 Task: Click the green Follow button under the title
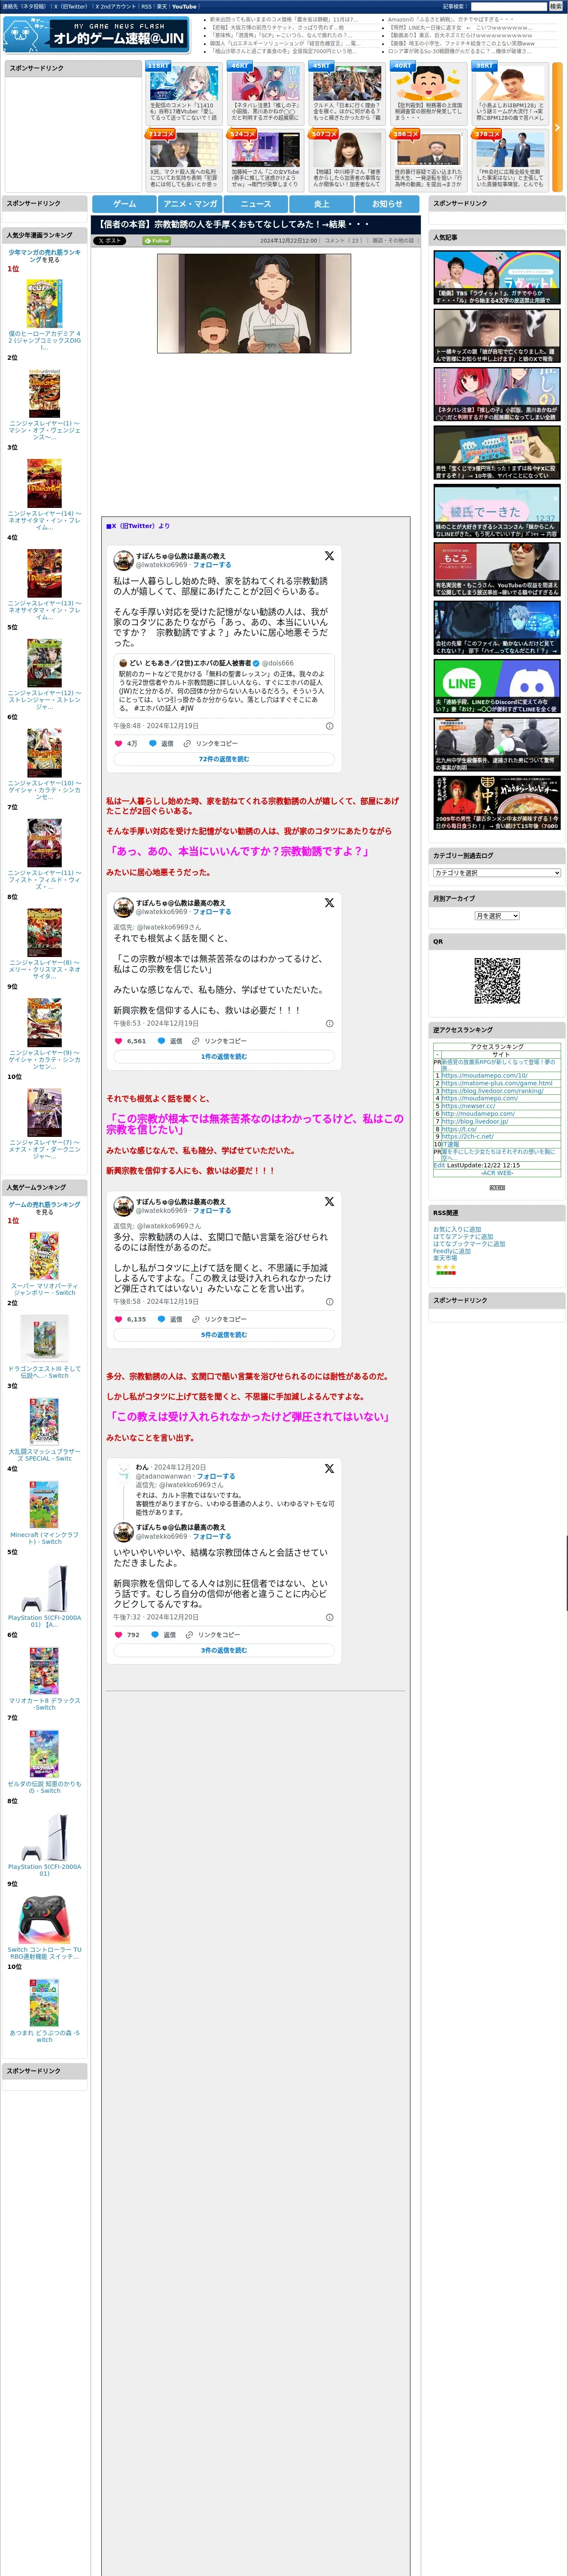(157, 241)
